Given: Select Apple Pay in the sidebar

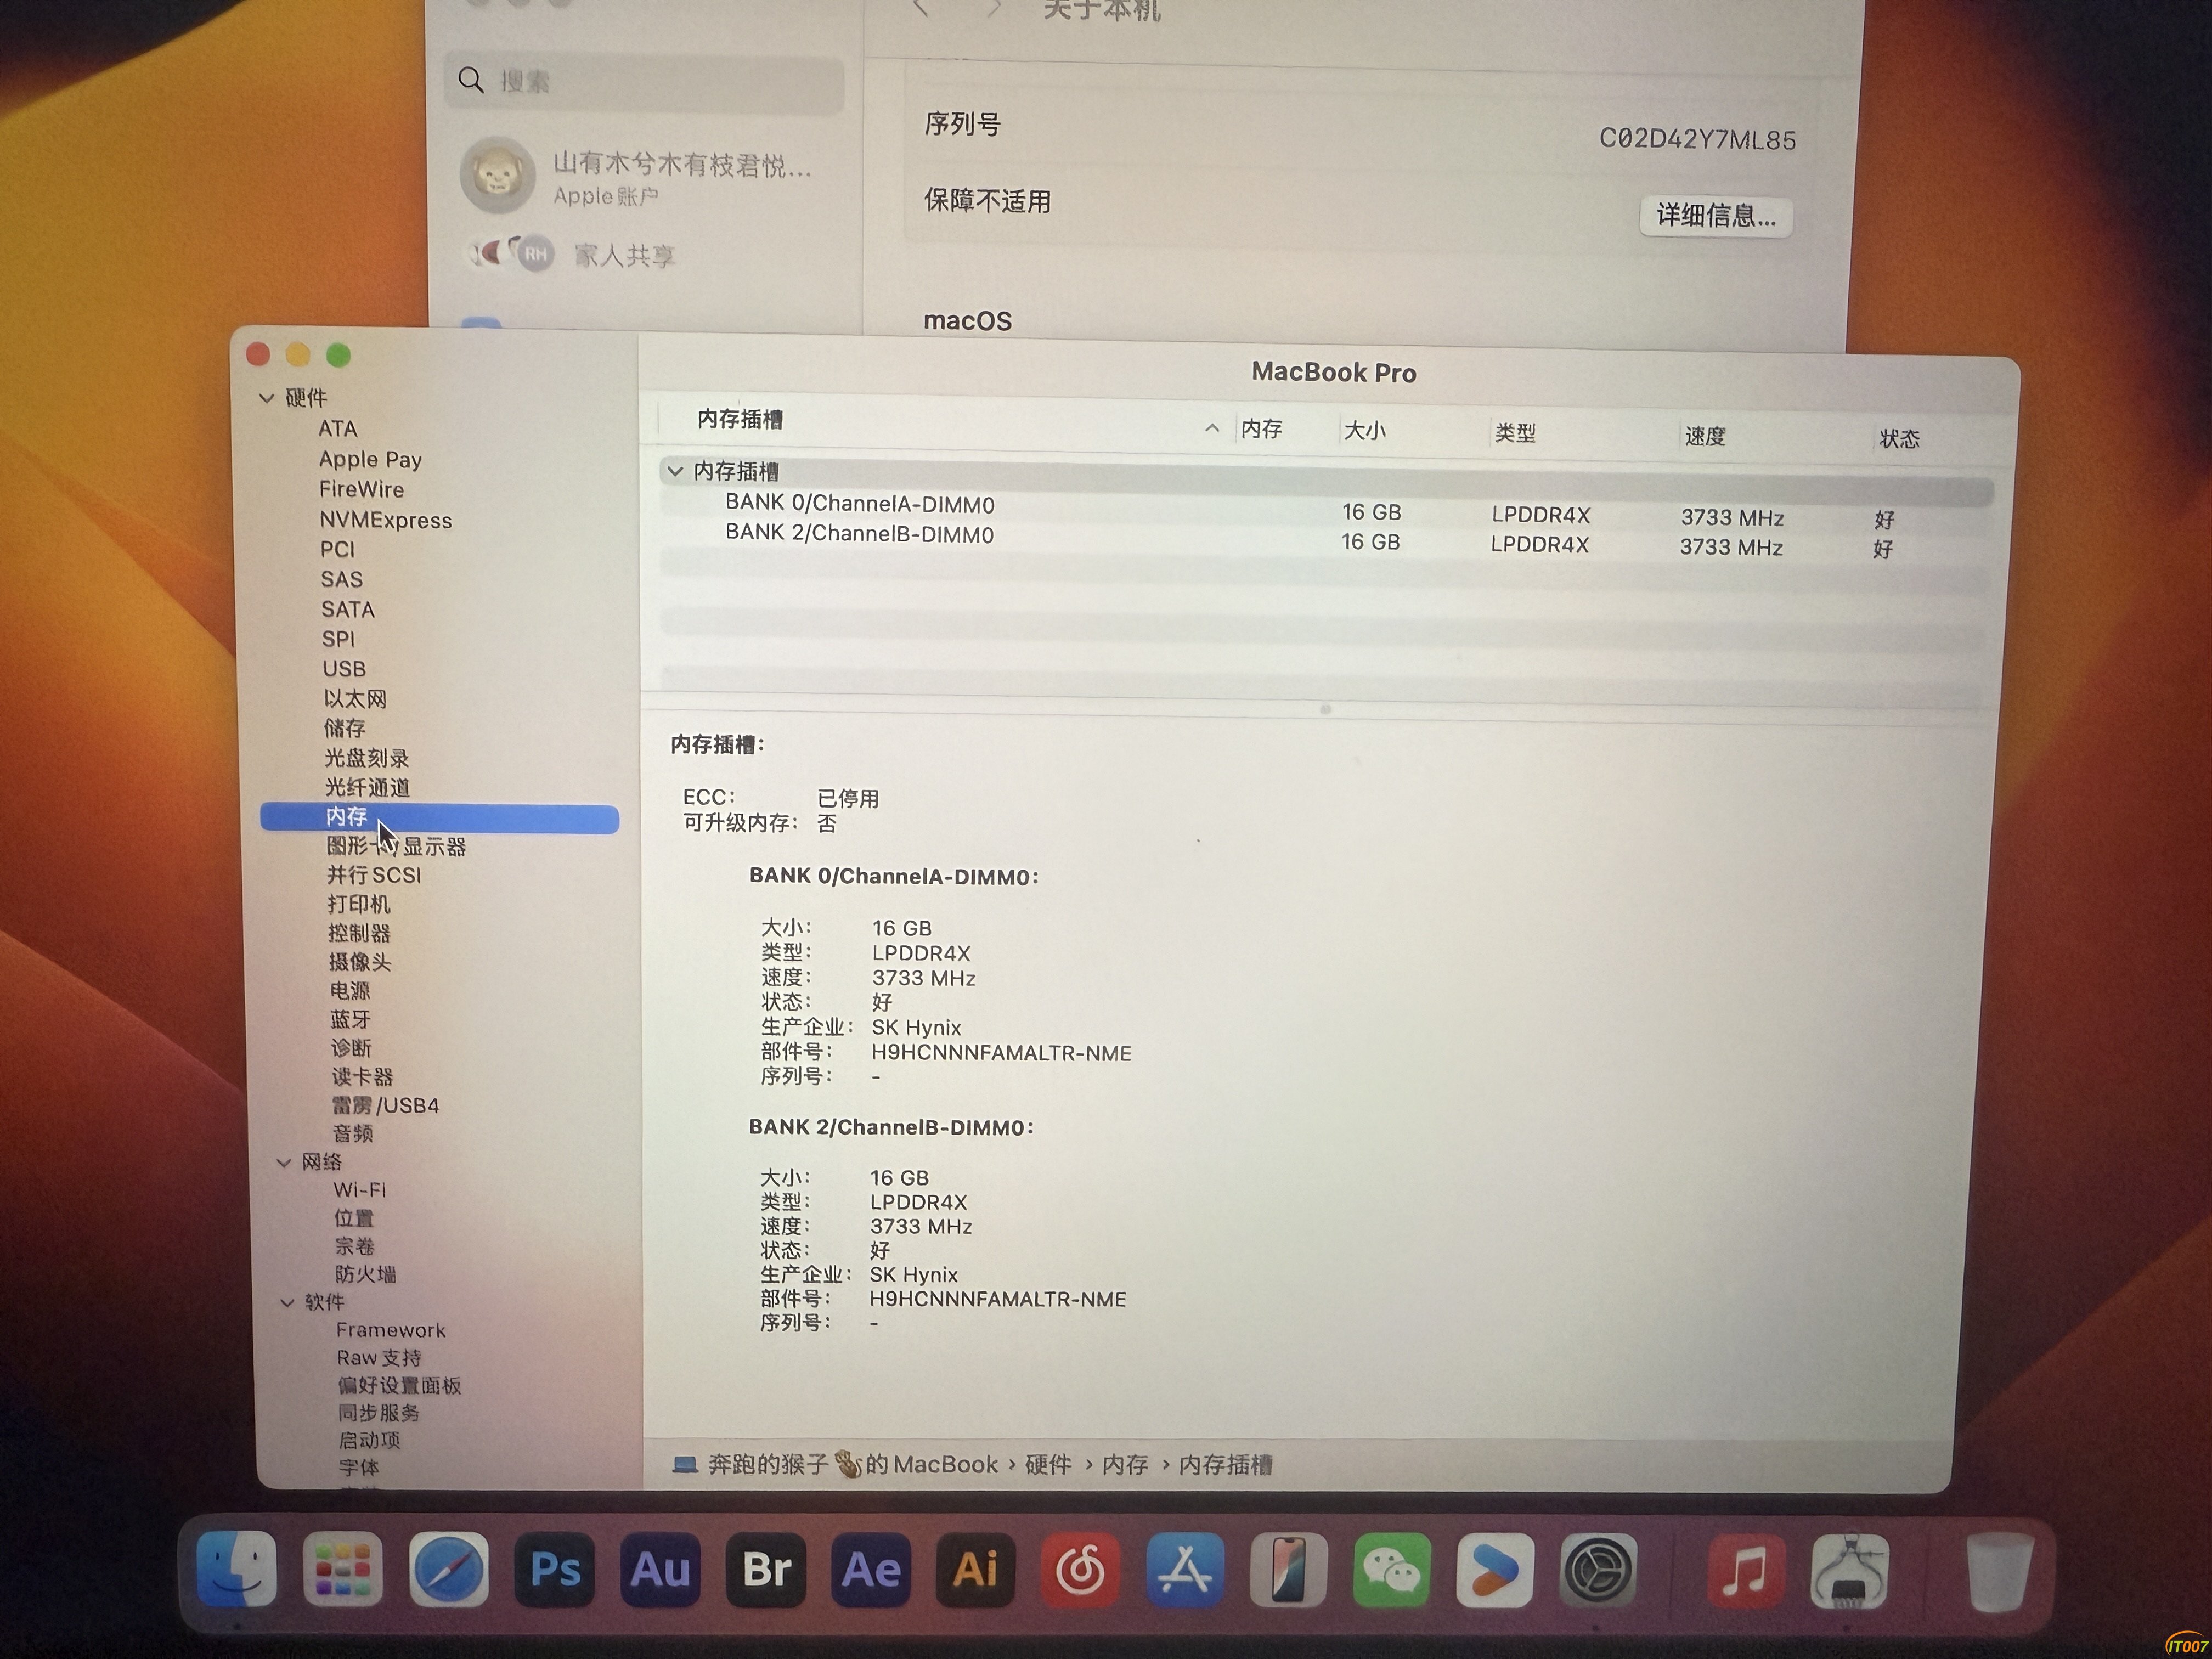Looking at the screenshot, I should pos(370,459).
